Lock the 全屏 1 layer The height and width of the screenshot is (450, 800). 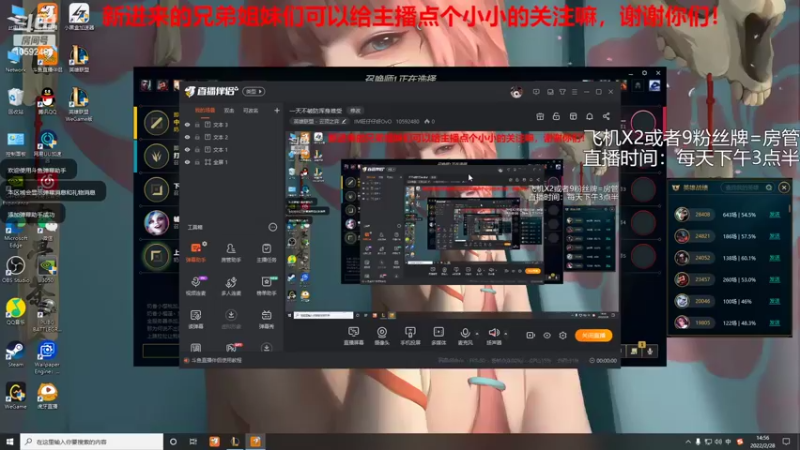[197, 162]
